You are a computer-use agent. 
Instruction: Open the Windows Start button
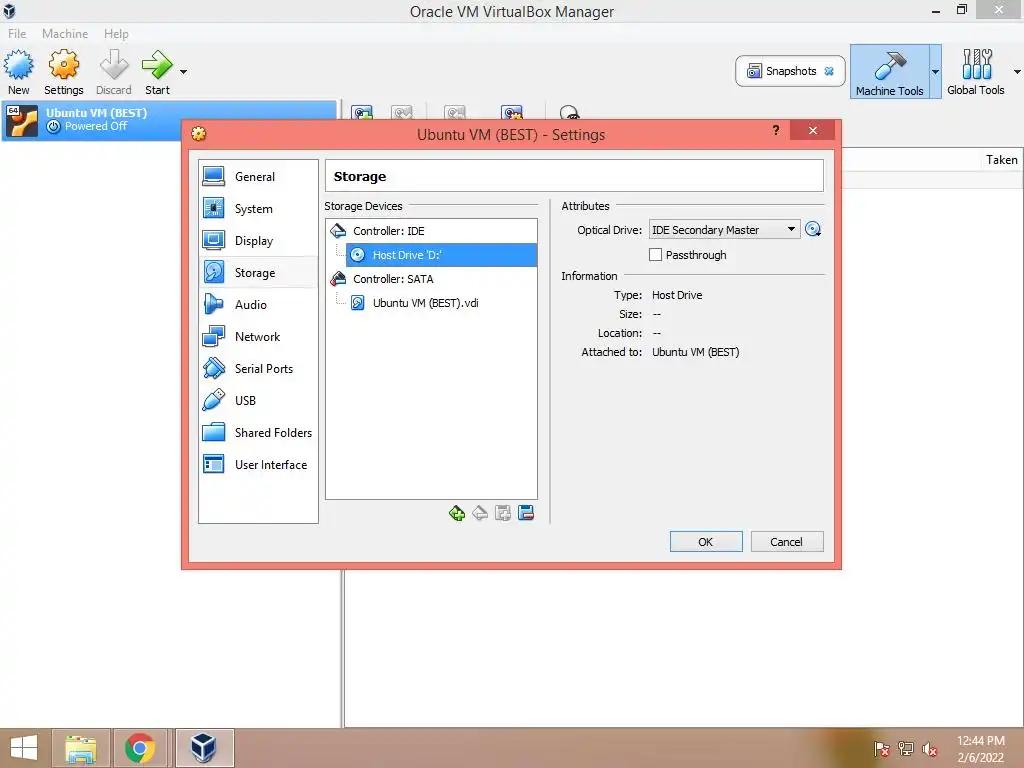pyautogui.click(x=24, y=748)
